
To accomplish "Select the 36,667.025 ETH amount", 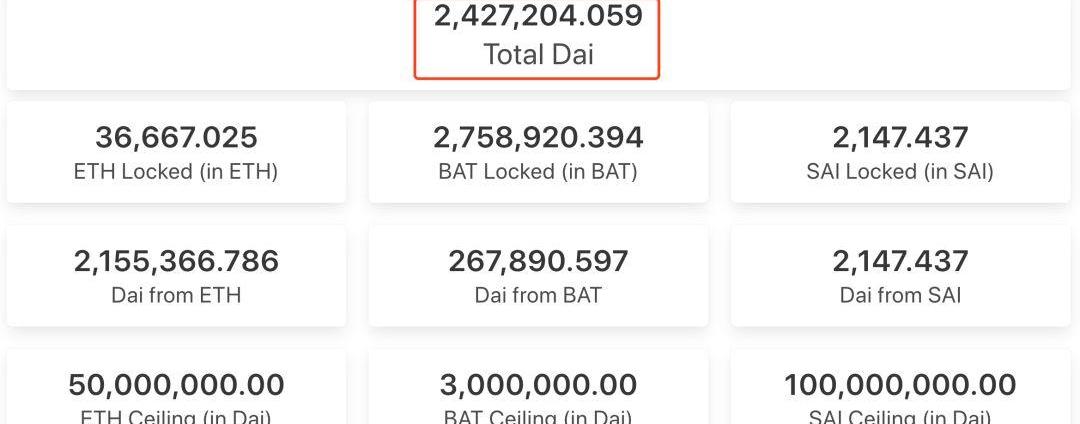I will point(176,137).
